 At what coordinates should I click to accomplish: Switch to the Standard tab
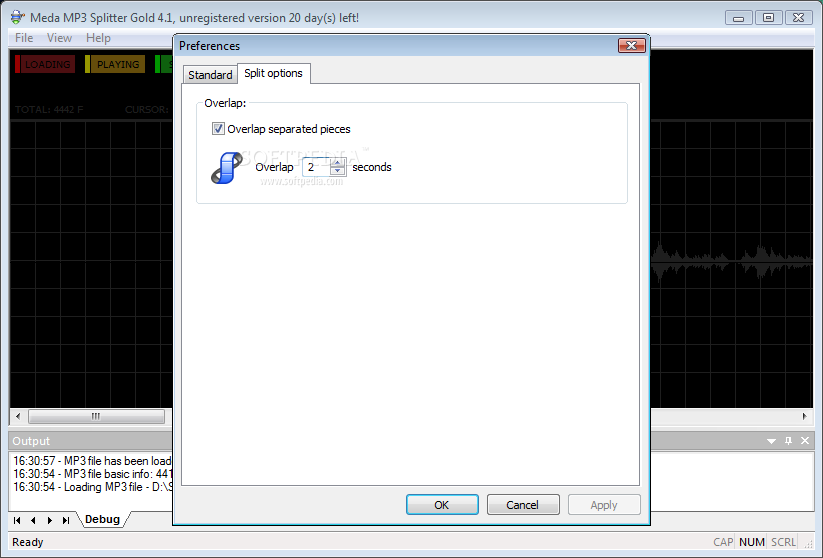[210, 75]
